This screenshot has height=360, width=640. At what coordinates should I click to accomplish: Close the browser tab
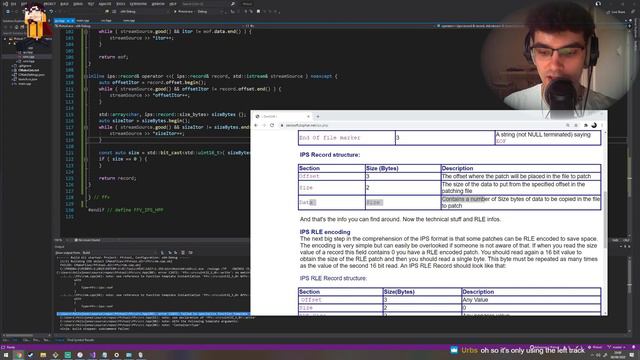click(309, 116)
